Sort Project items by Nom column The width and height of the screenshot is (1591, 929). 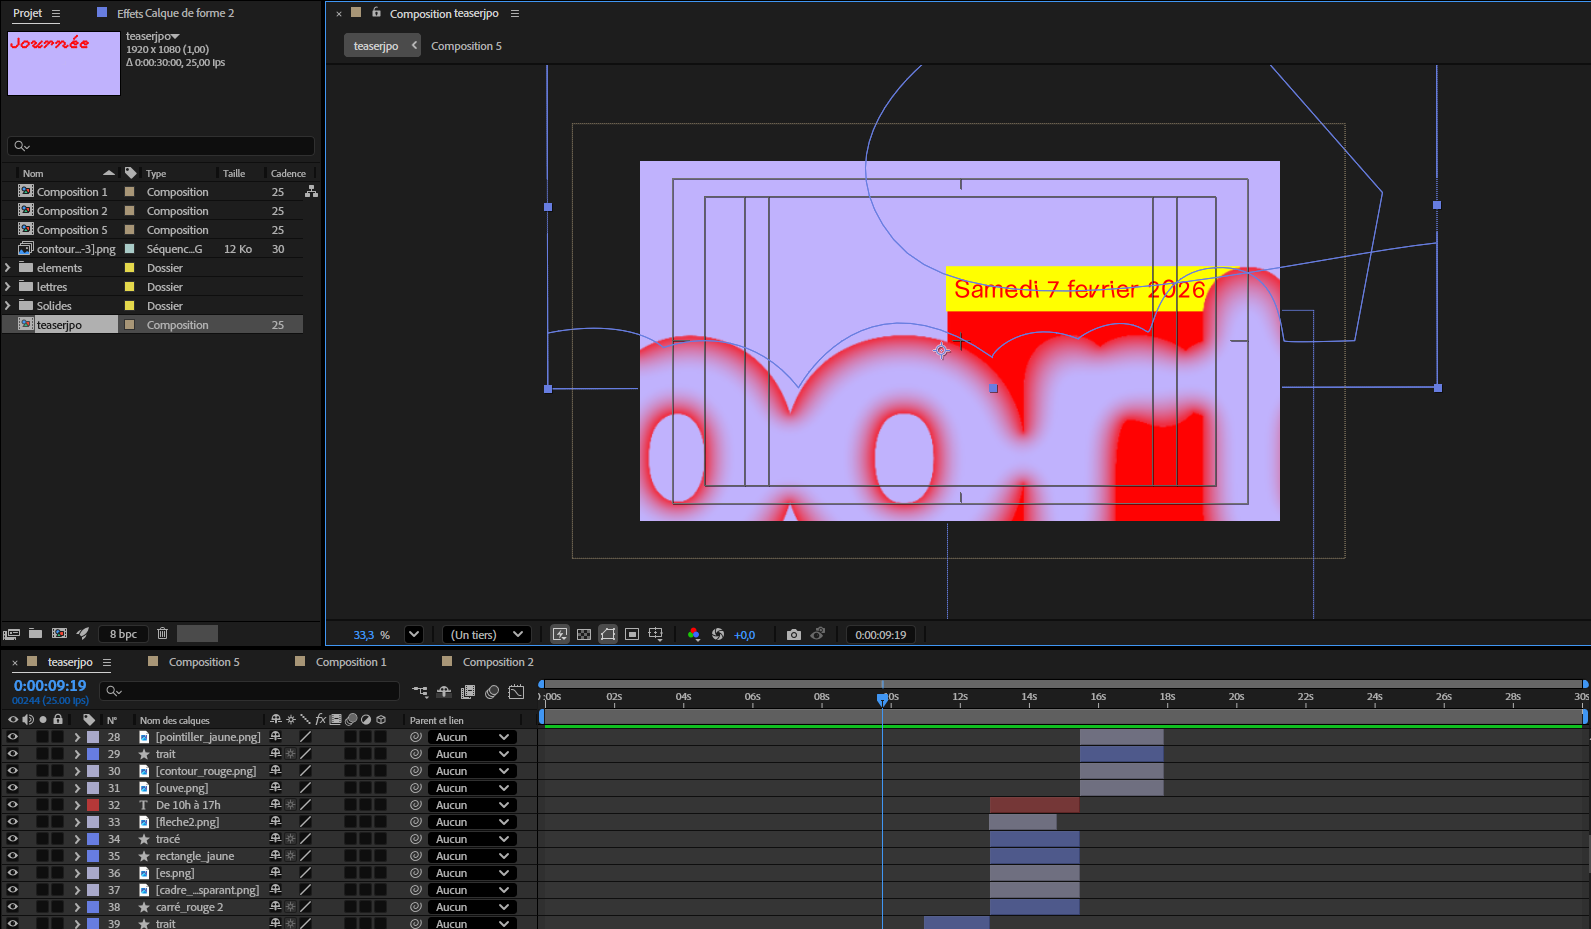pos(33,173)
